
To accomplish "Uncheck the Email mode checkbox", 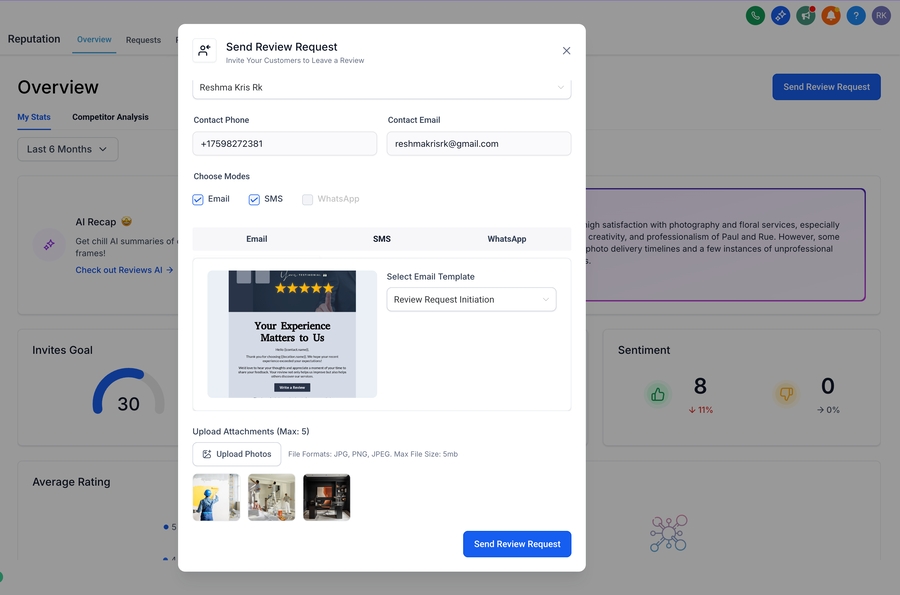I will [198, 199].
